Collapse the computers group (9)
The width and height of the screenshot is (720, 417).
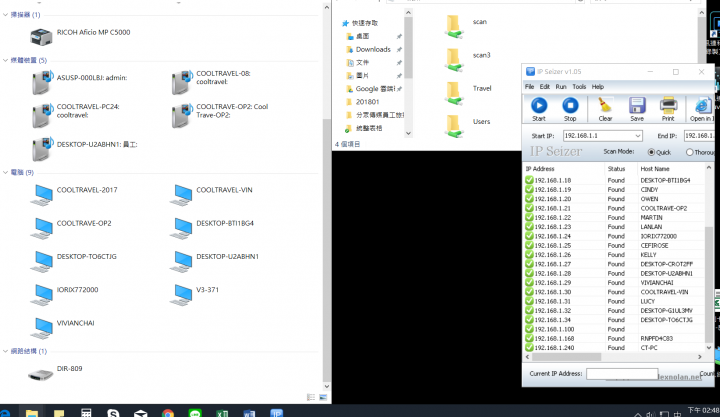pyautogui.click(x=6, y=172)
